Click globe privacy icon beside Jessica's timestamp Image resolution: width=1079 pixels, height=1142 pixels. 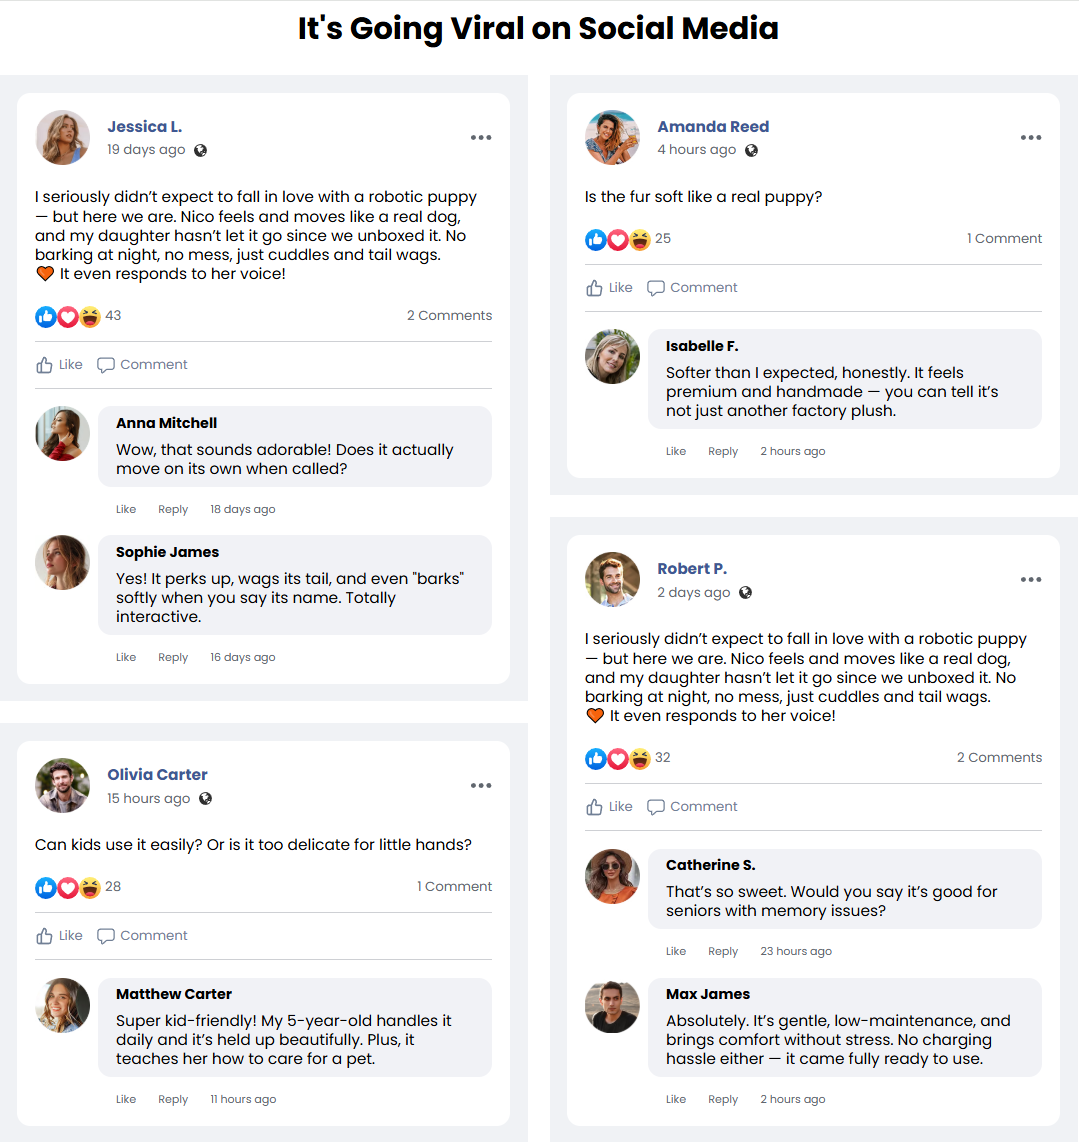[x=200, y=151]
